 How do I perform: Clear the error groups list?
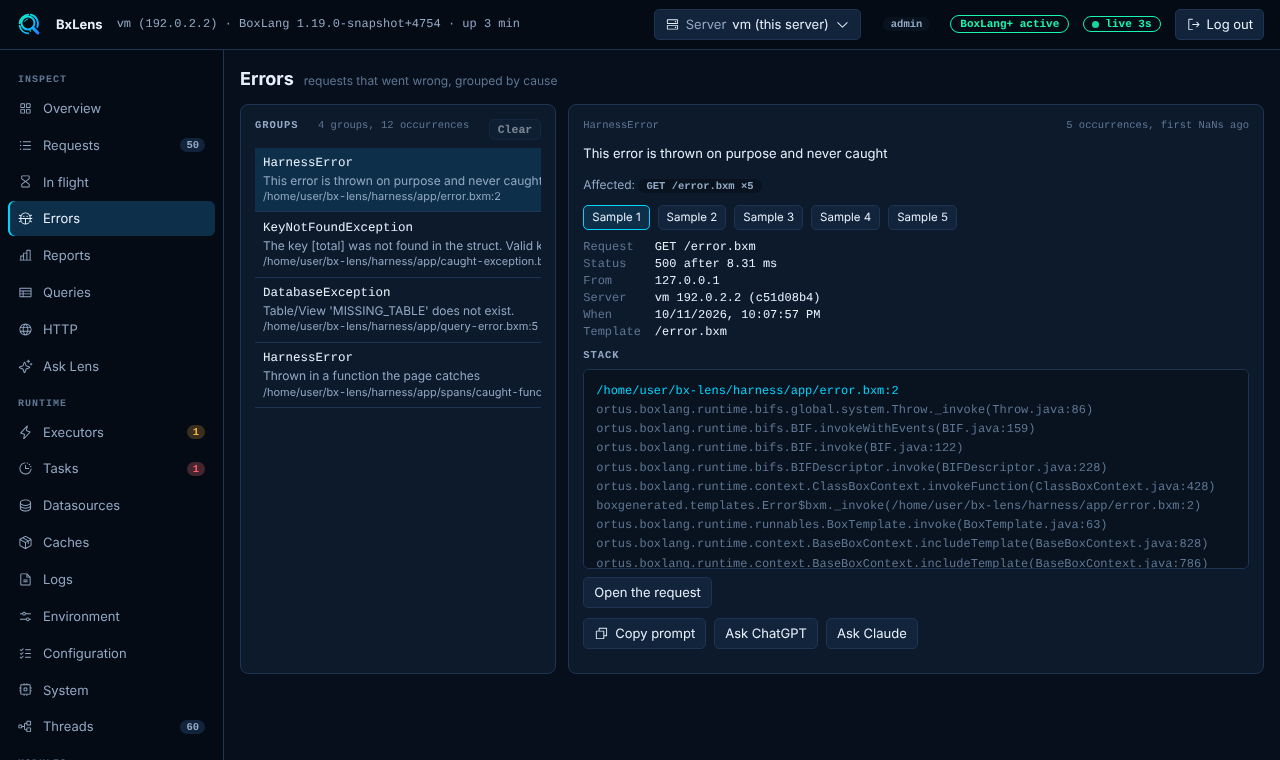[515, 129]
